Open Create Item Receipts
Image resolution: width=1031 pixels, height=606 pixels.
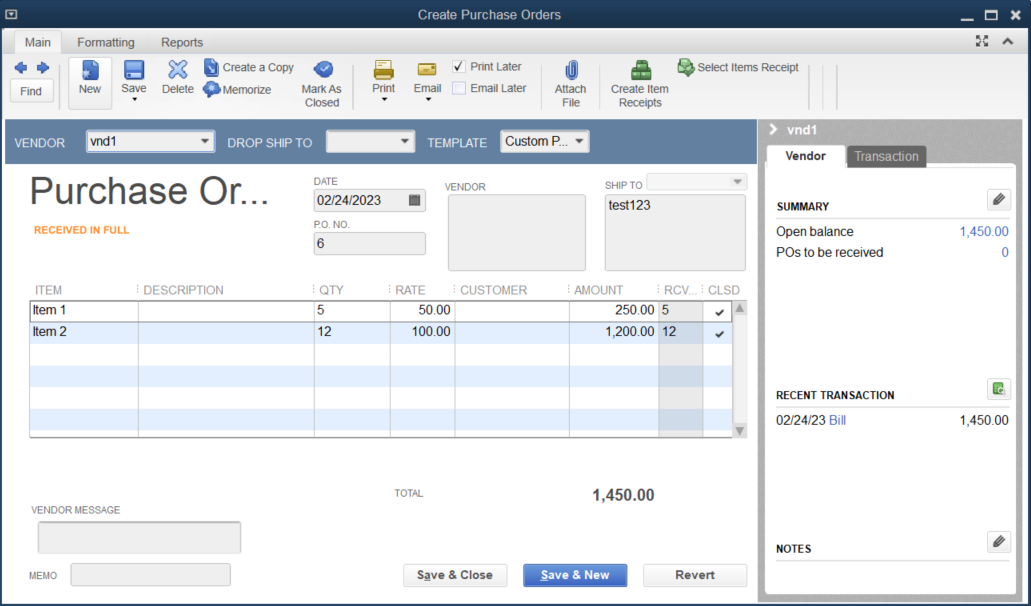[x=639, y=85]
